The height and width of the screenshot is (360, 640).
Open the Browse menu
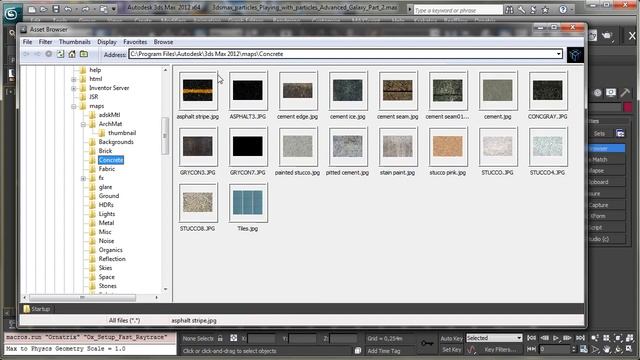click(x=163, y=42)
